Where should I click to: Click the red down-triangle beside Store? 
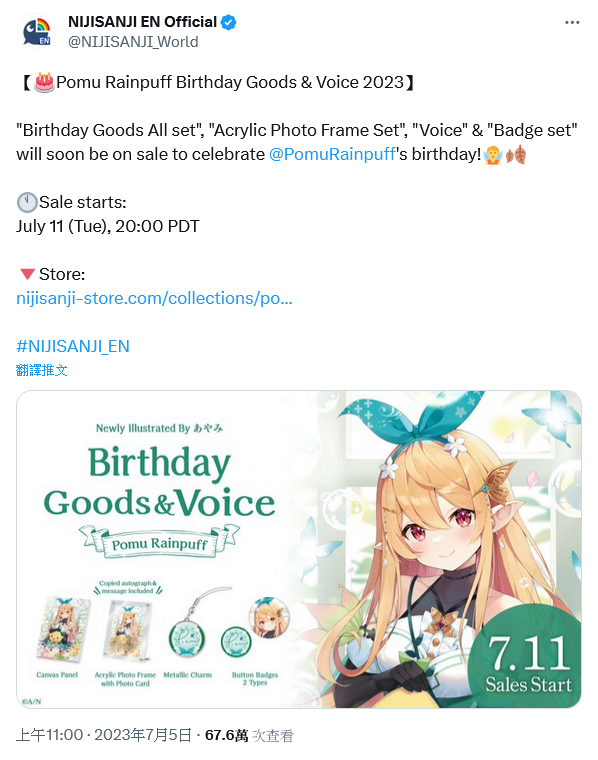pyautogui.click(x=27, y=274)
